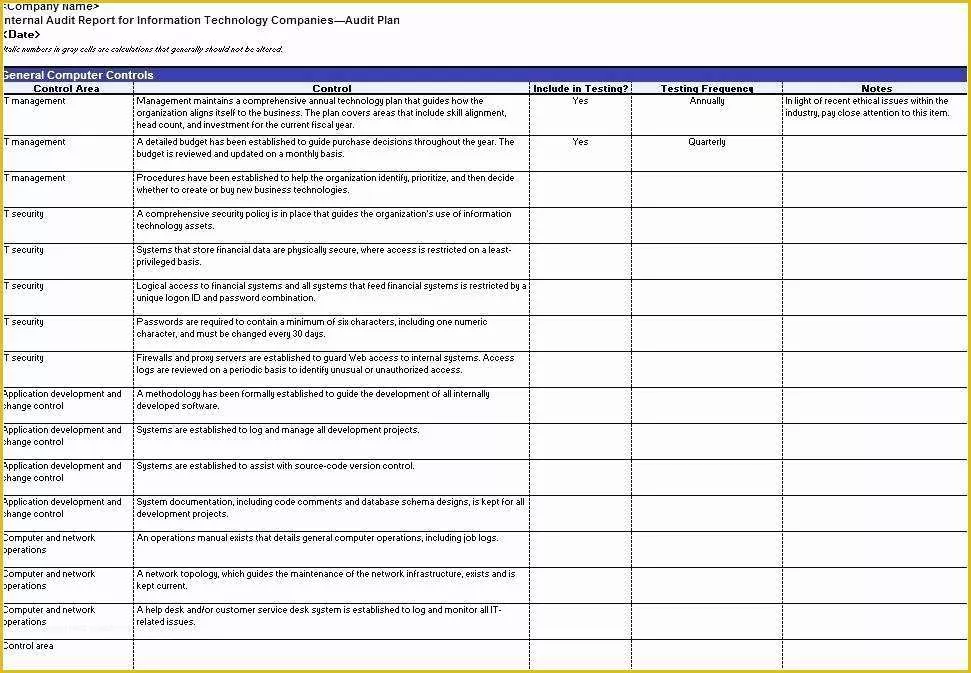
Task: Select the firewalls and proxy servers cell
Action: tap(332, 369)
